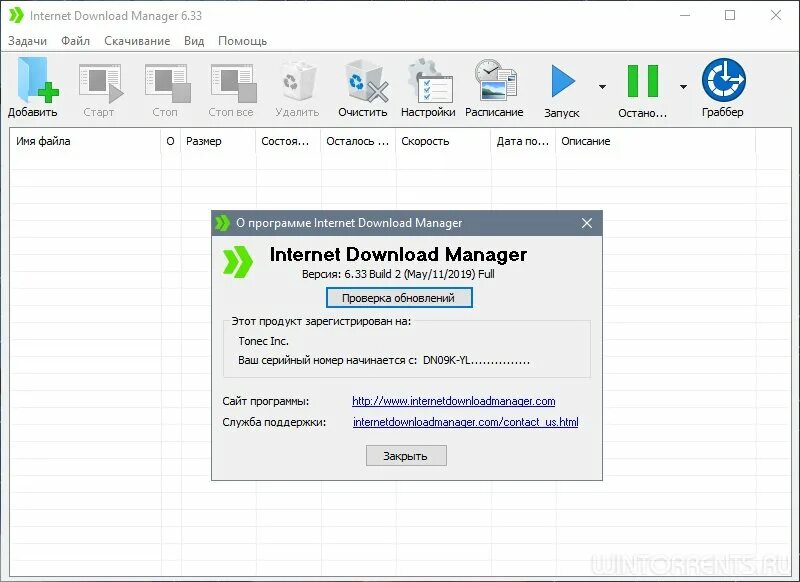Click the Internet Download Manager heading text
This screenshot has width=800, height=582.
point(398,254)
